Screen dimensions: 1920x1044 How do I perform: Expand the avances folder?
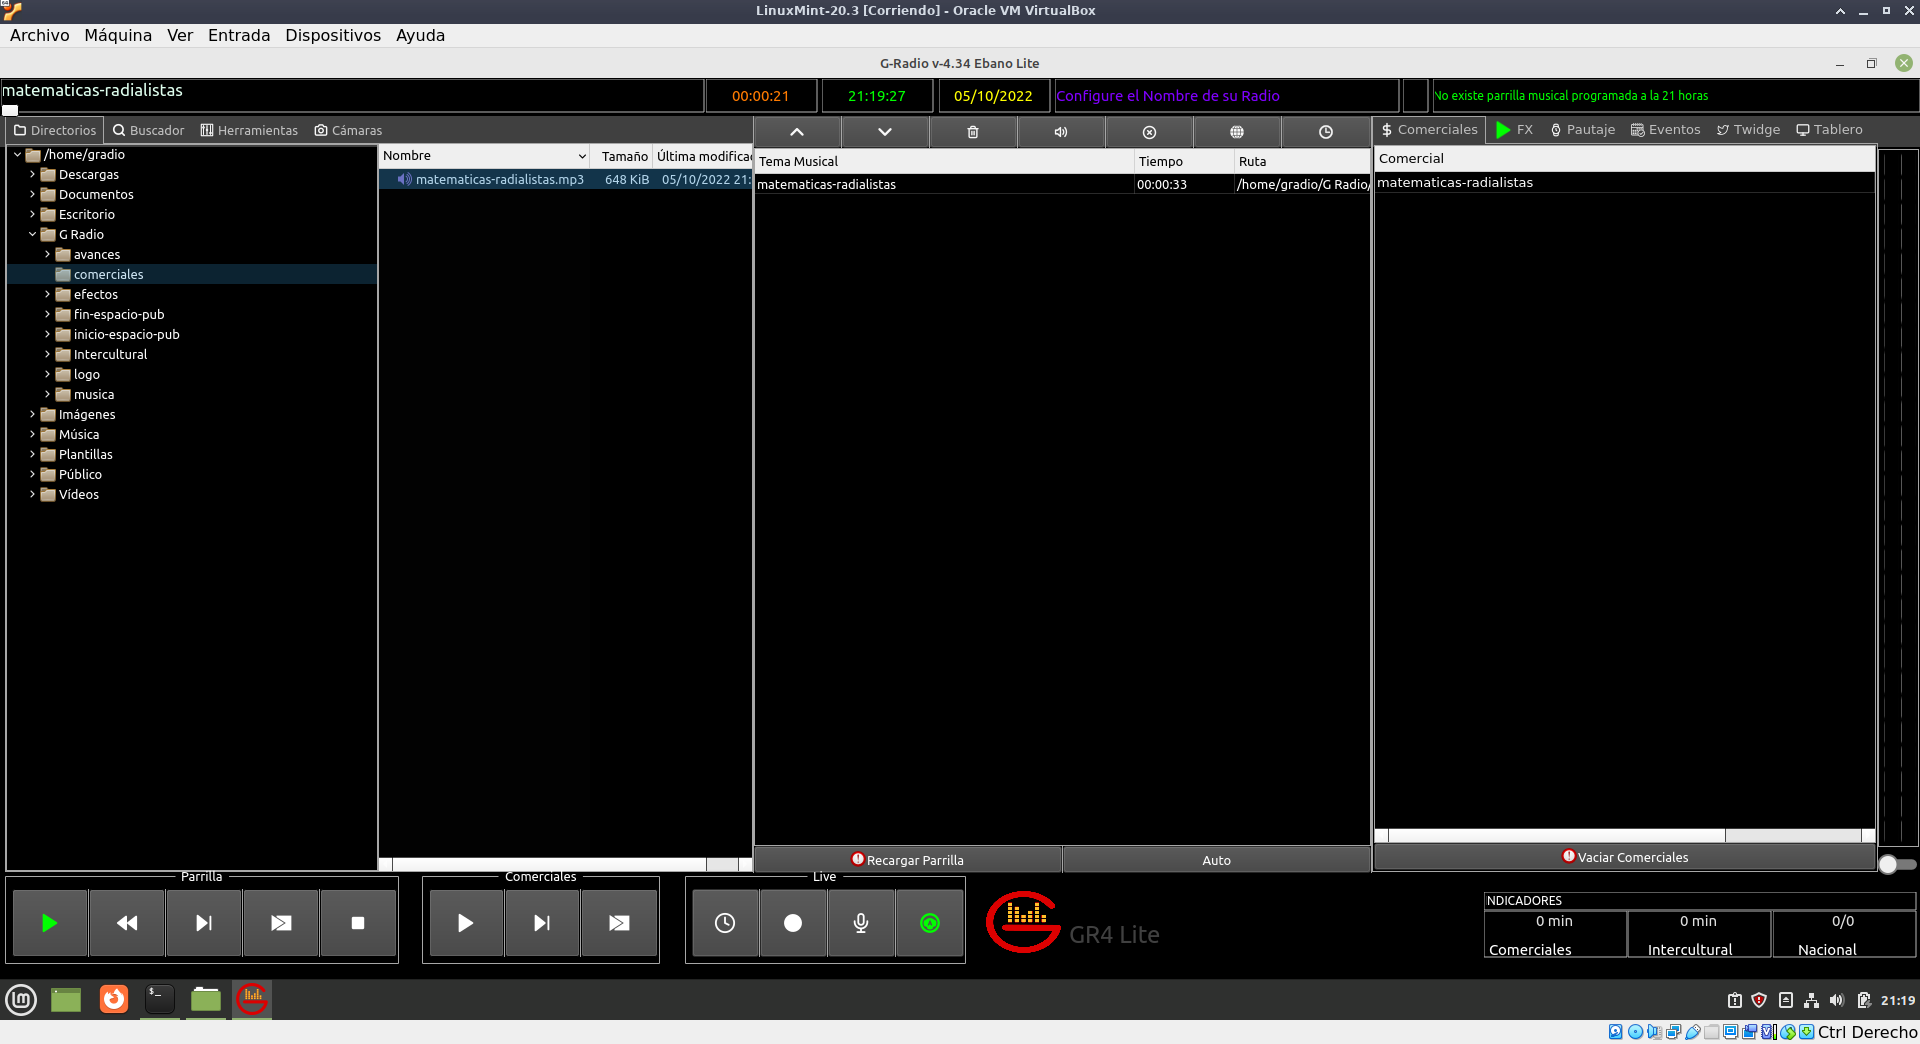(47, 254)
